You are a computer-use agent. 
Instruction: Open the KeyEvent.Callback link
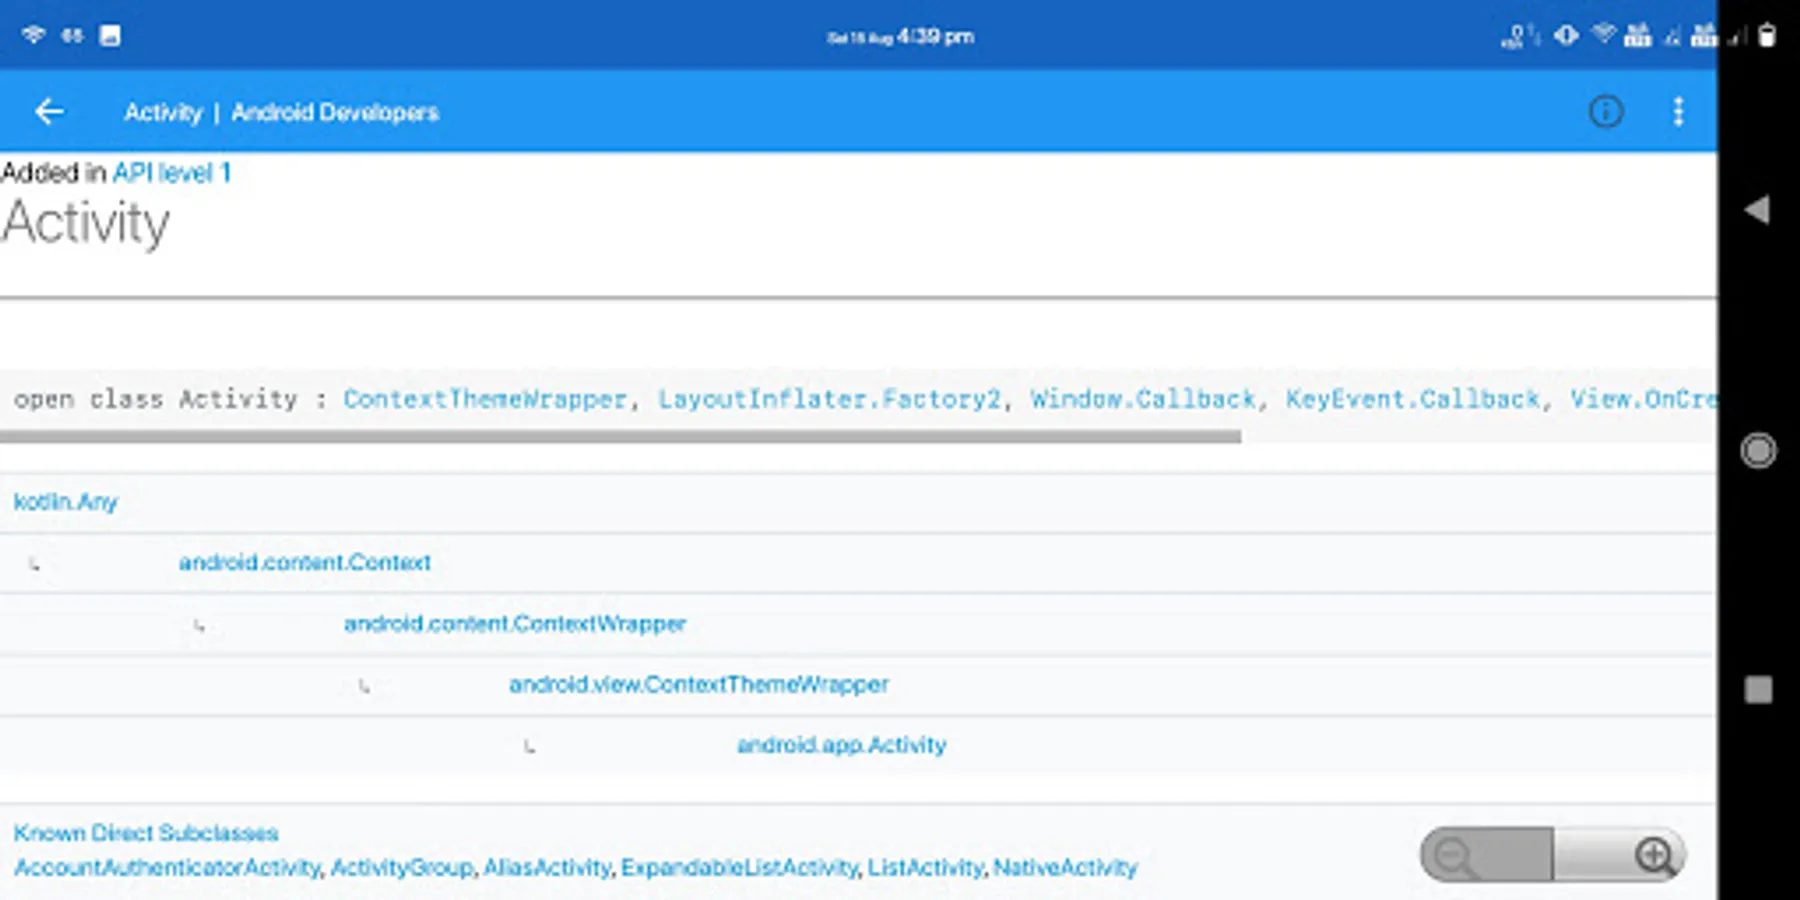point(1412,399)
